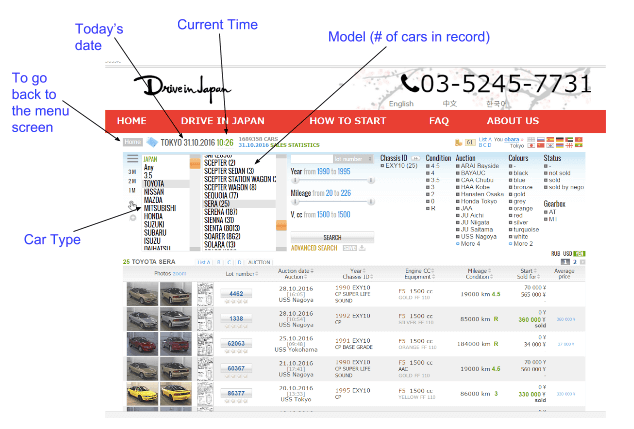634x429 pixels.
Task: Click the download icon beside SAVE
Action: 362,248
